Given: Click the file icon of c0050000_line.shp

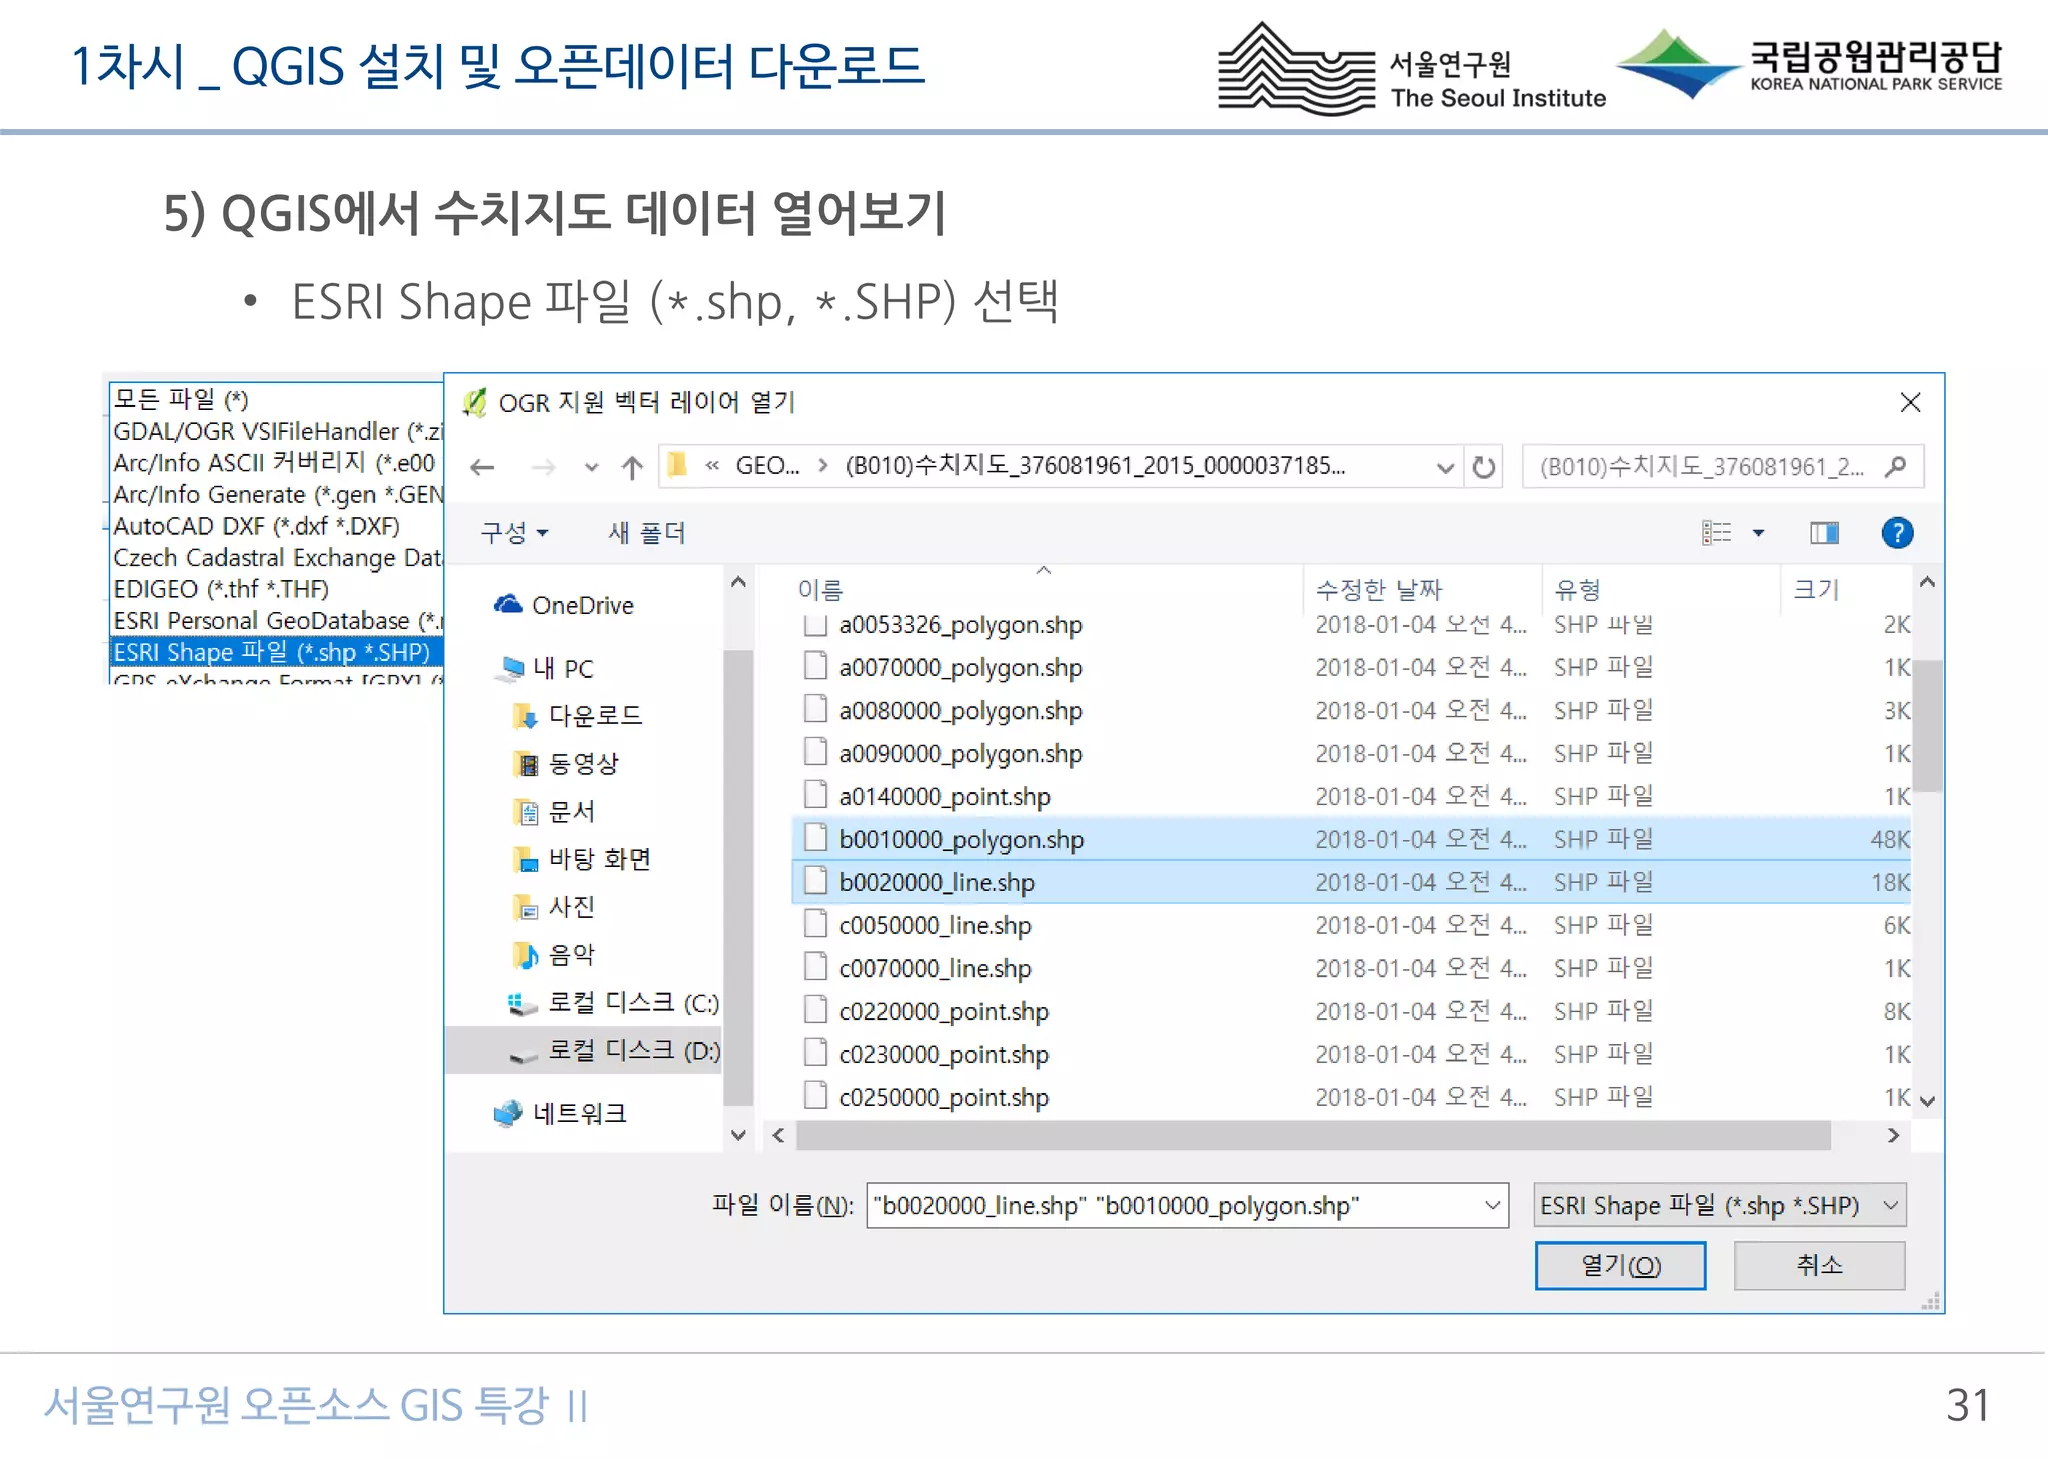Looking at the screenshot, I should [x=816, y=924].
